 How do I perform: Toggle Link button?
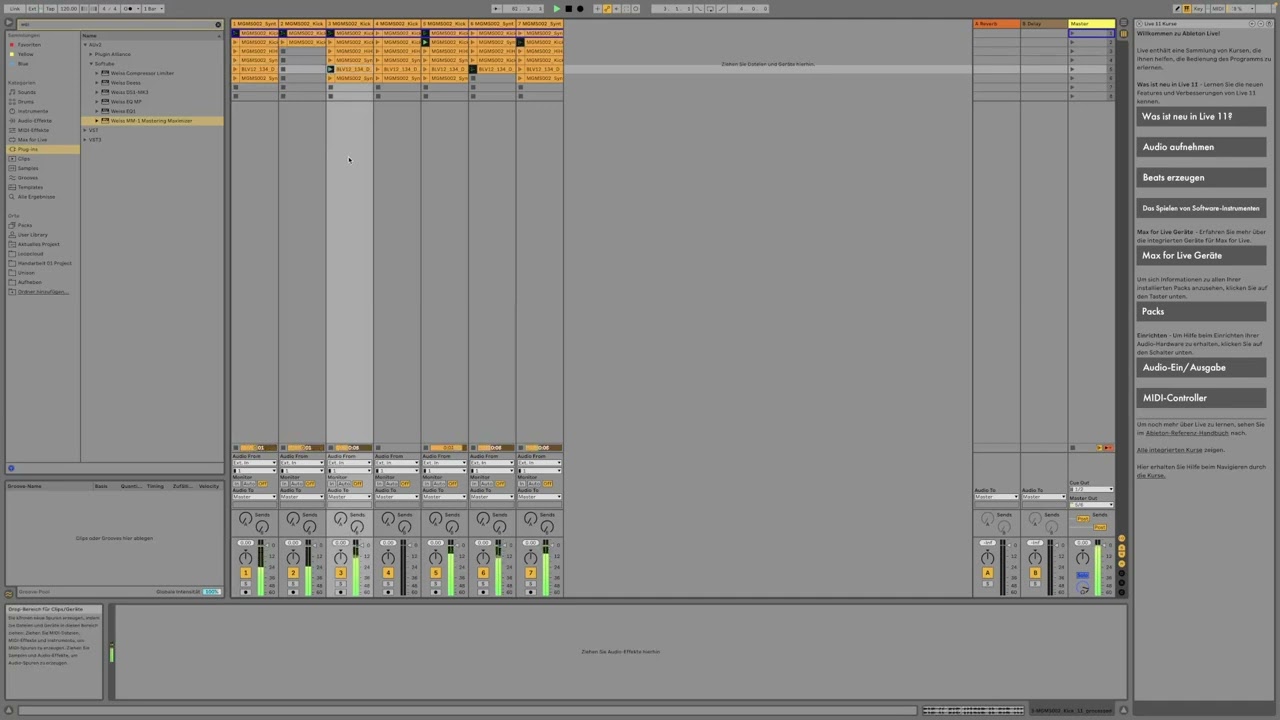pyautogui.click(x=14, y=9)
